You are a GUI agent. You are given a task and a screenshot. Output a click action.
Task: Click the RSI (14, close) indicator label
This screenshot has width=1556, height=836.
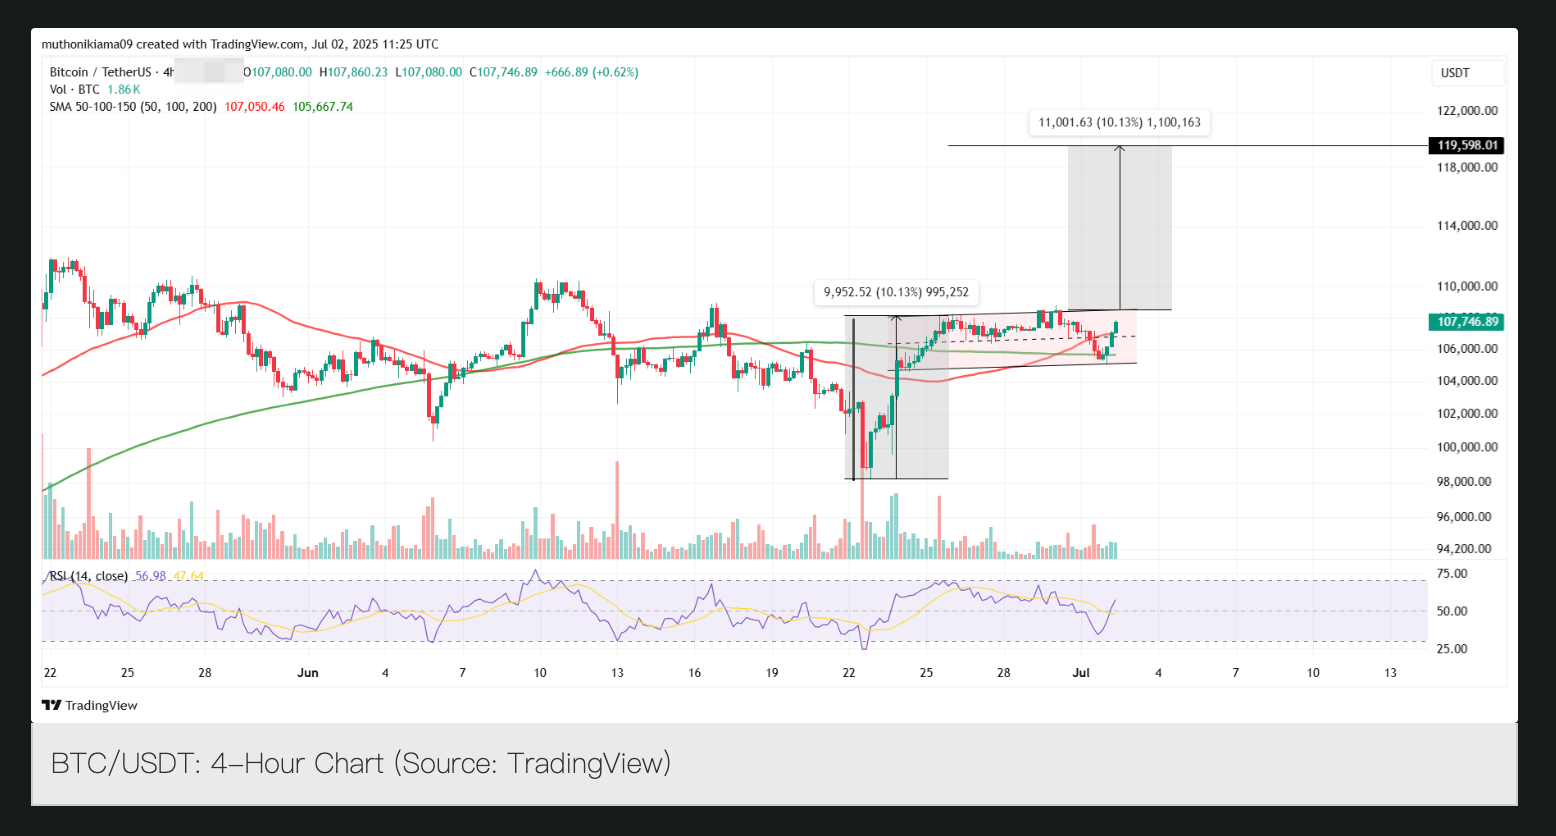coord(89,576)
